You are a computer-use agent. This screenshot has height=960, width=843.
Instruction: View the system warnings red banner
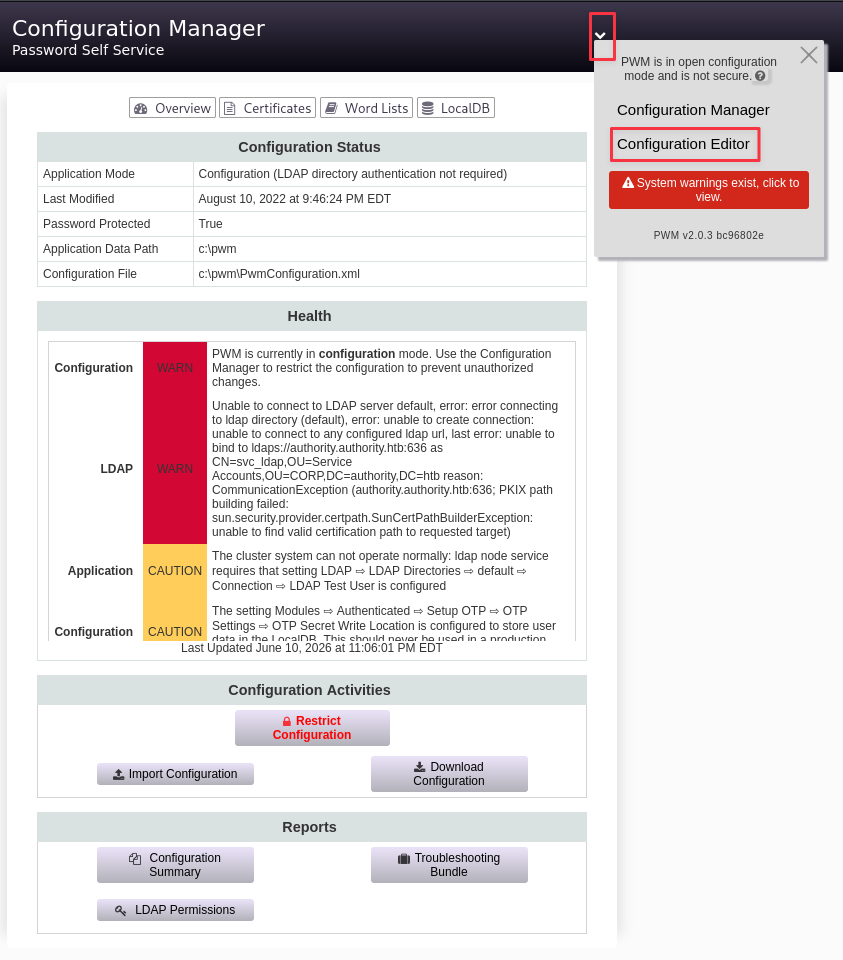click(709, 190)
